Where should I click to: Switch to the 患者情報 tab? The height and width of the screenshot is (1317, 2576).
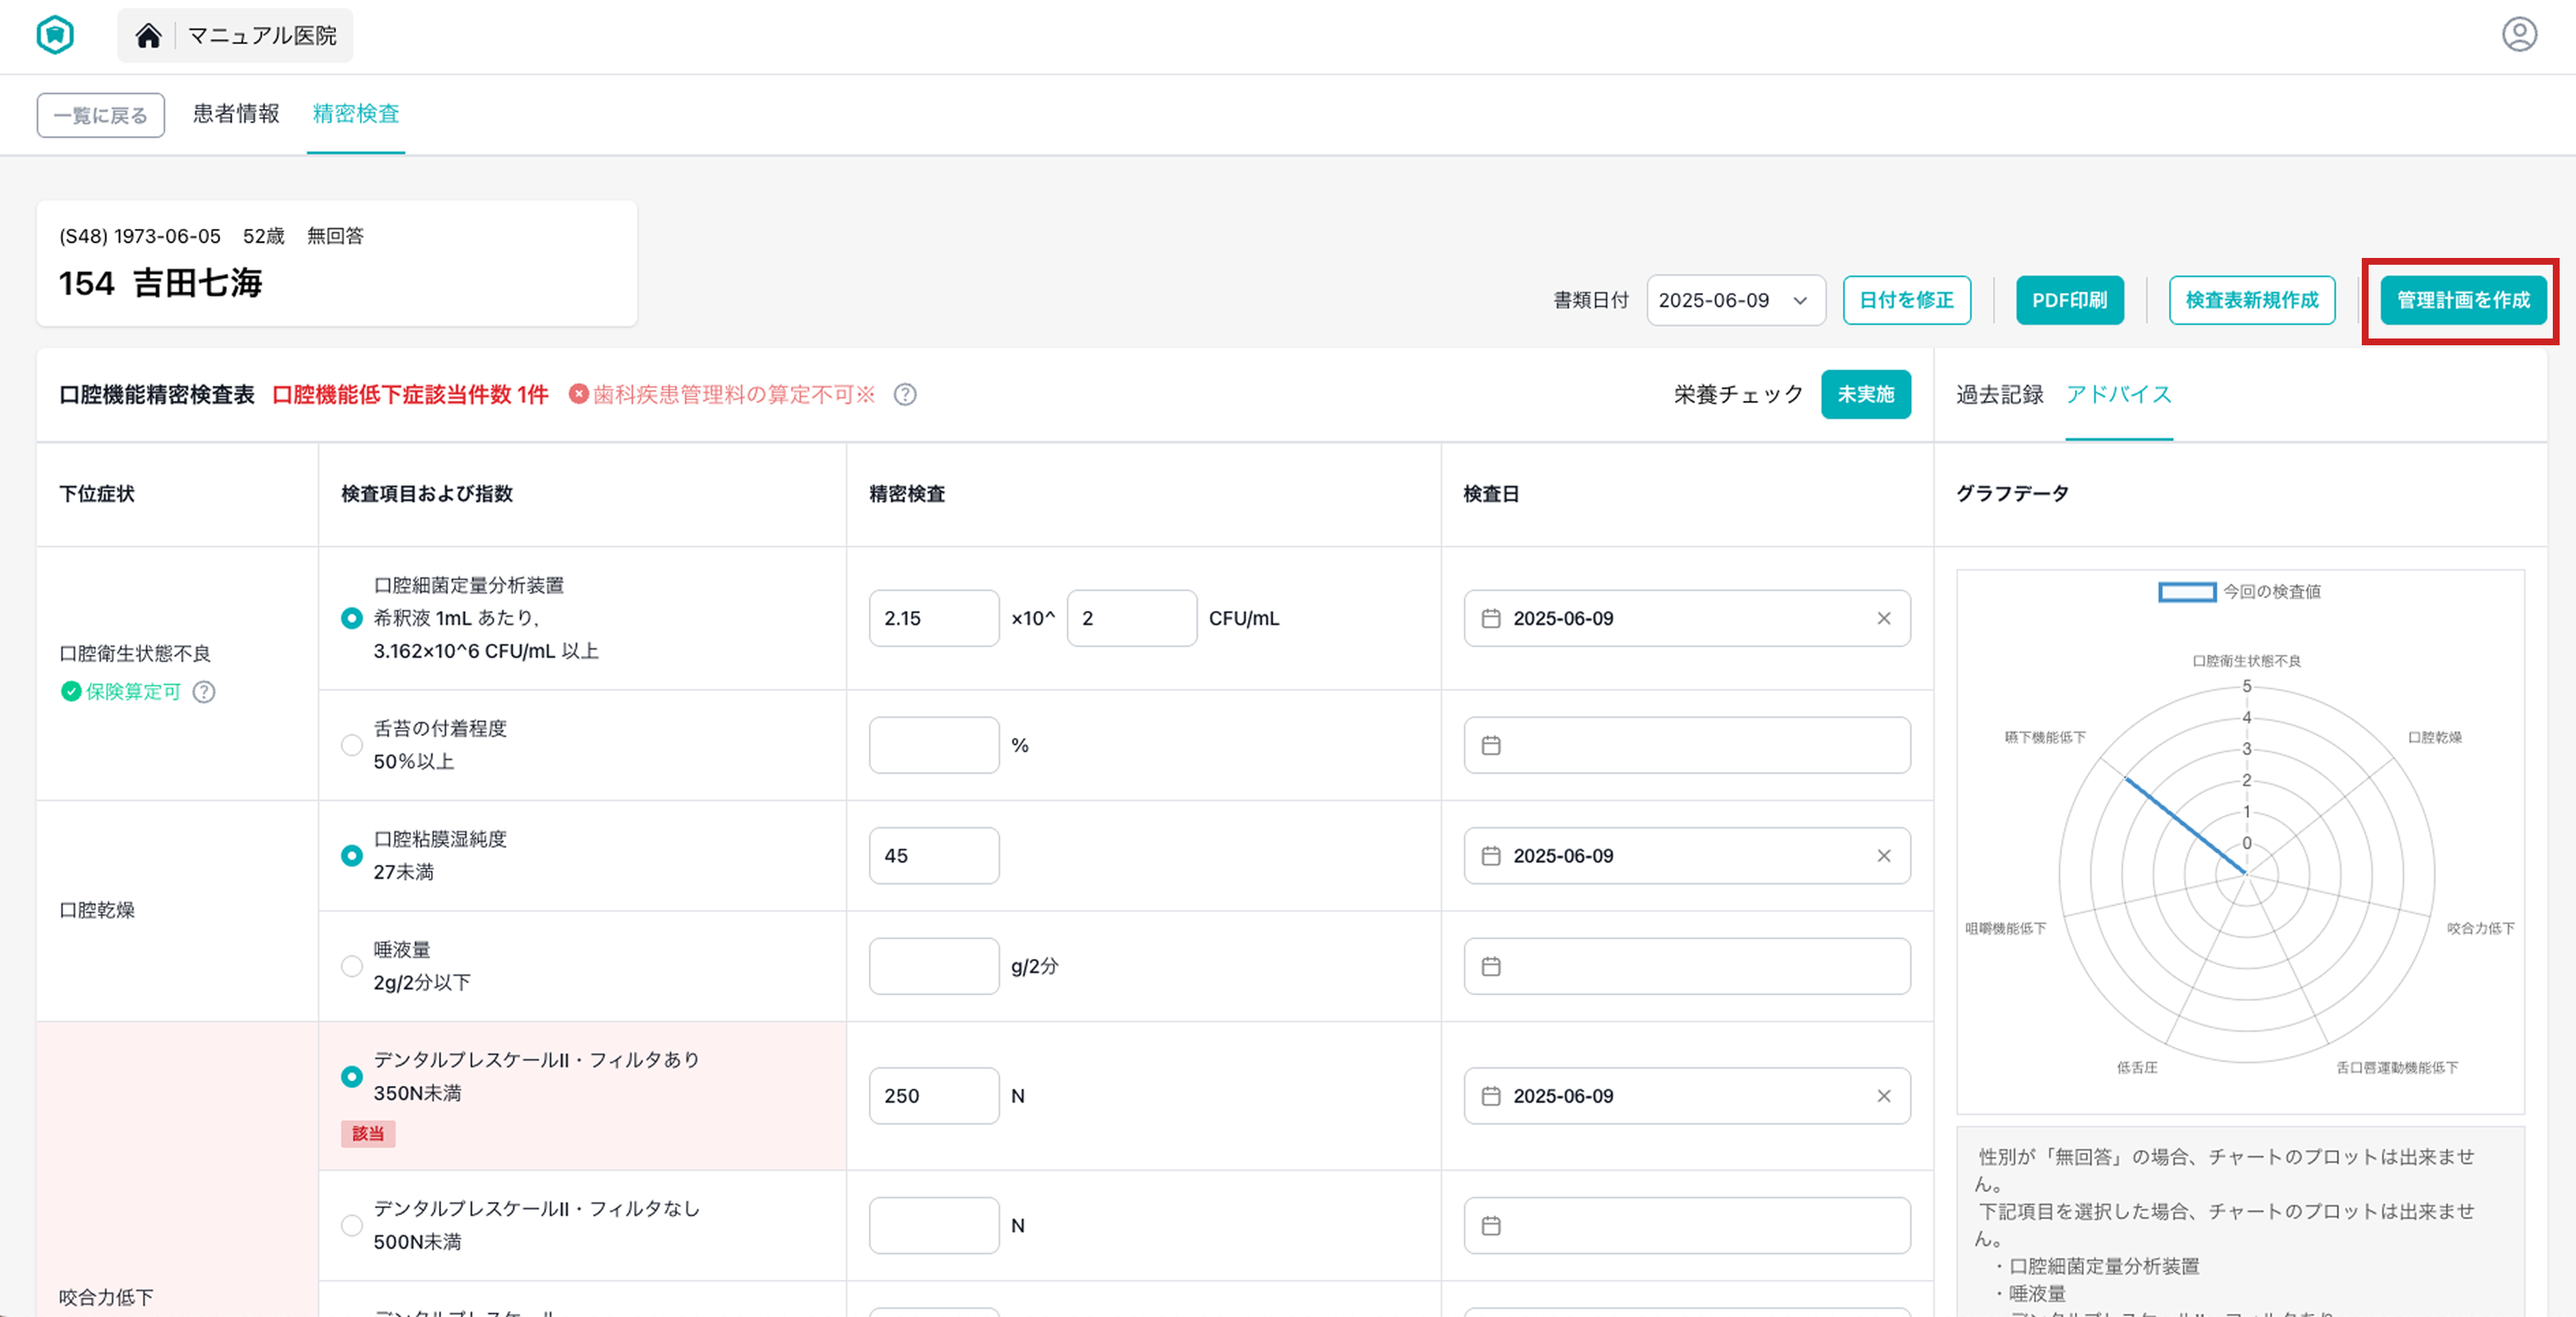(236, 114)
